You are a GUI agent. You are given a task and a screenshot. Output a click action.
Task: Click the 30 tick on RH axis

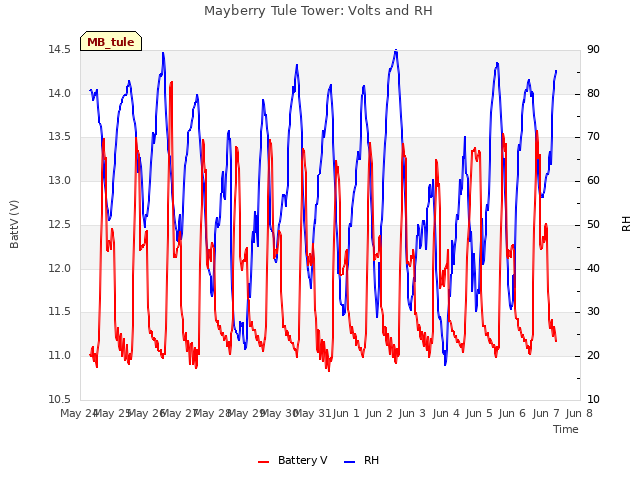tap(593, 312)
